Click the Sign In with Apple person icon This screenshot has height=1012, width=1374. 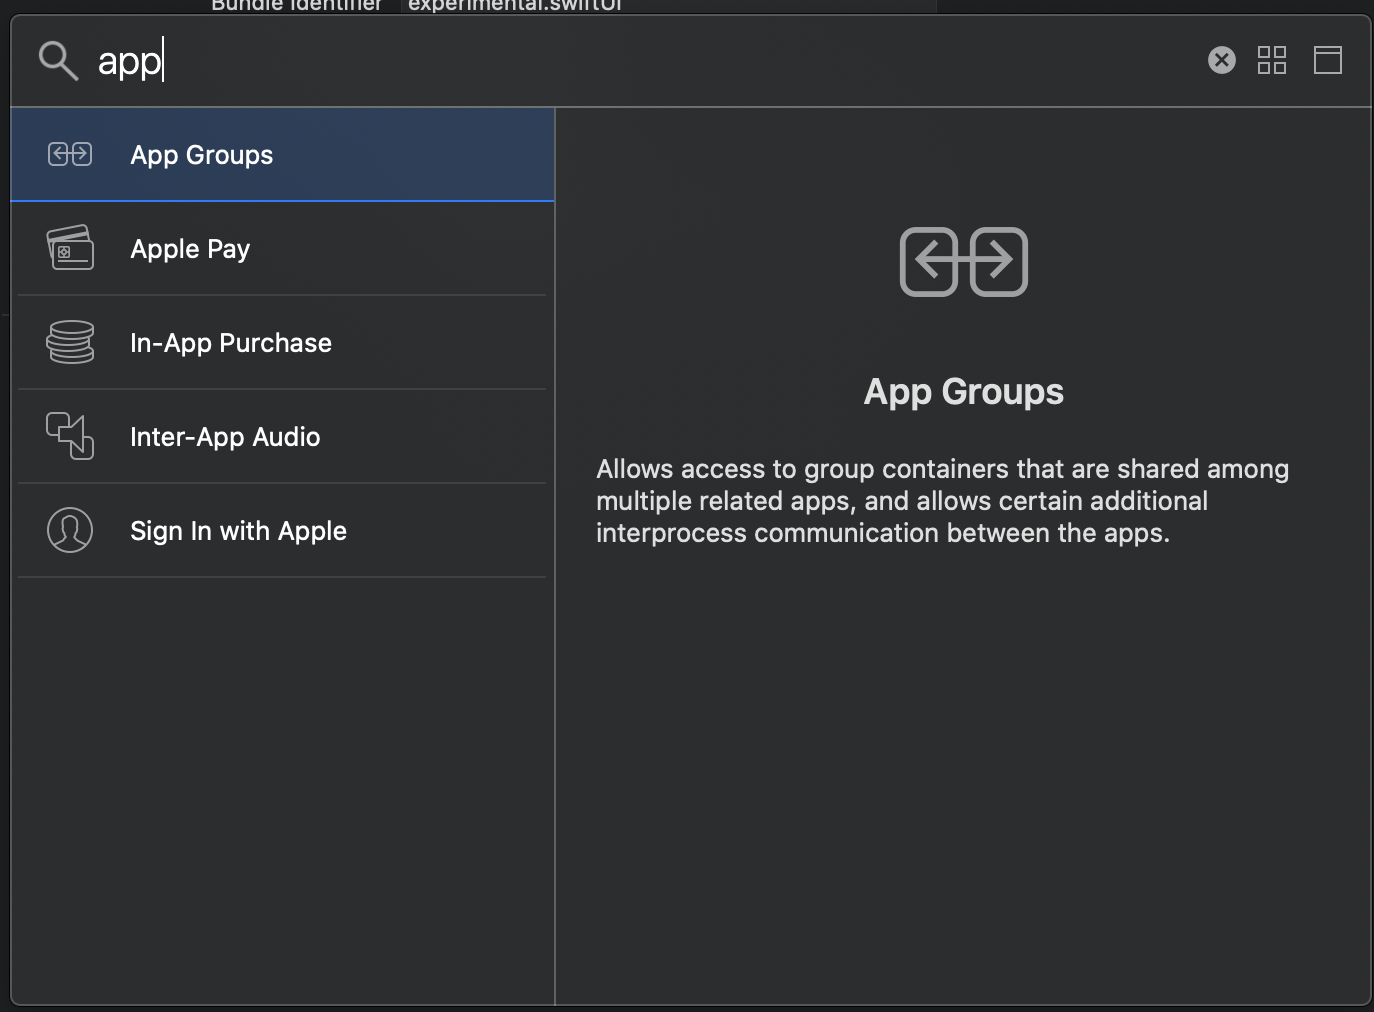pos(70,530)
